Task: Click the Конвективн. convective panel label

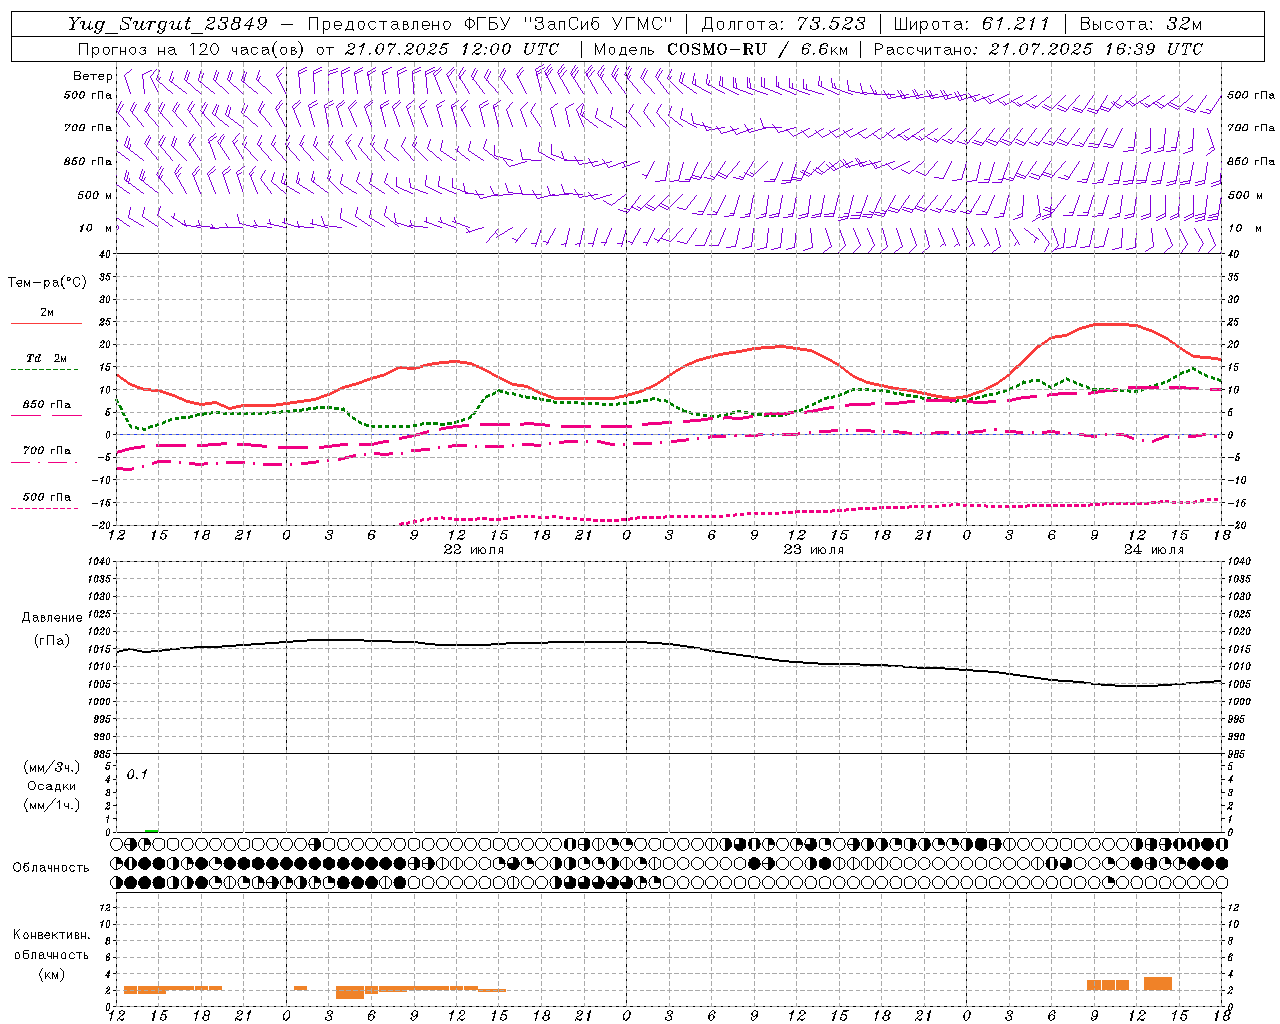Action: coord(51,935)
